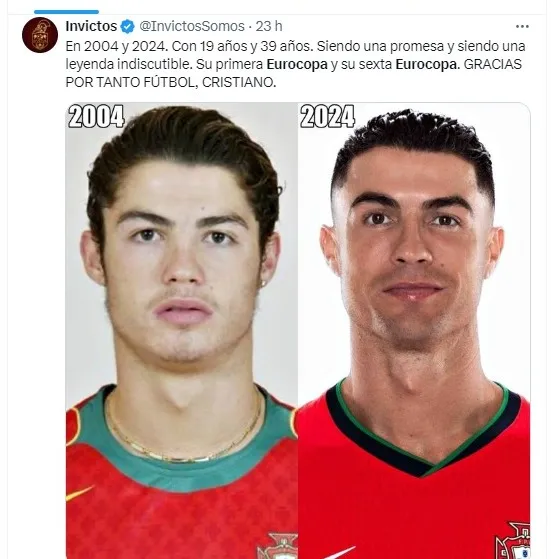
Task: Click the gold necklace in the 2004 photo
Action: pyautogui.click(x=184, y=442)
